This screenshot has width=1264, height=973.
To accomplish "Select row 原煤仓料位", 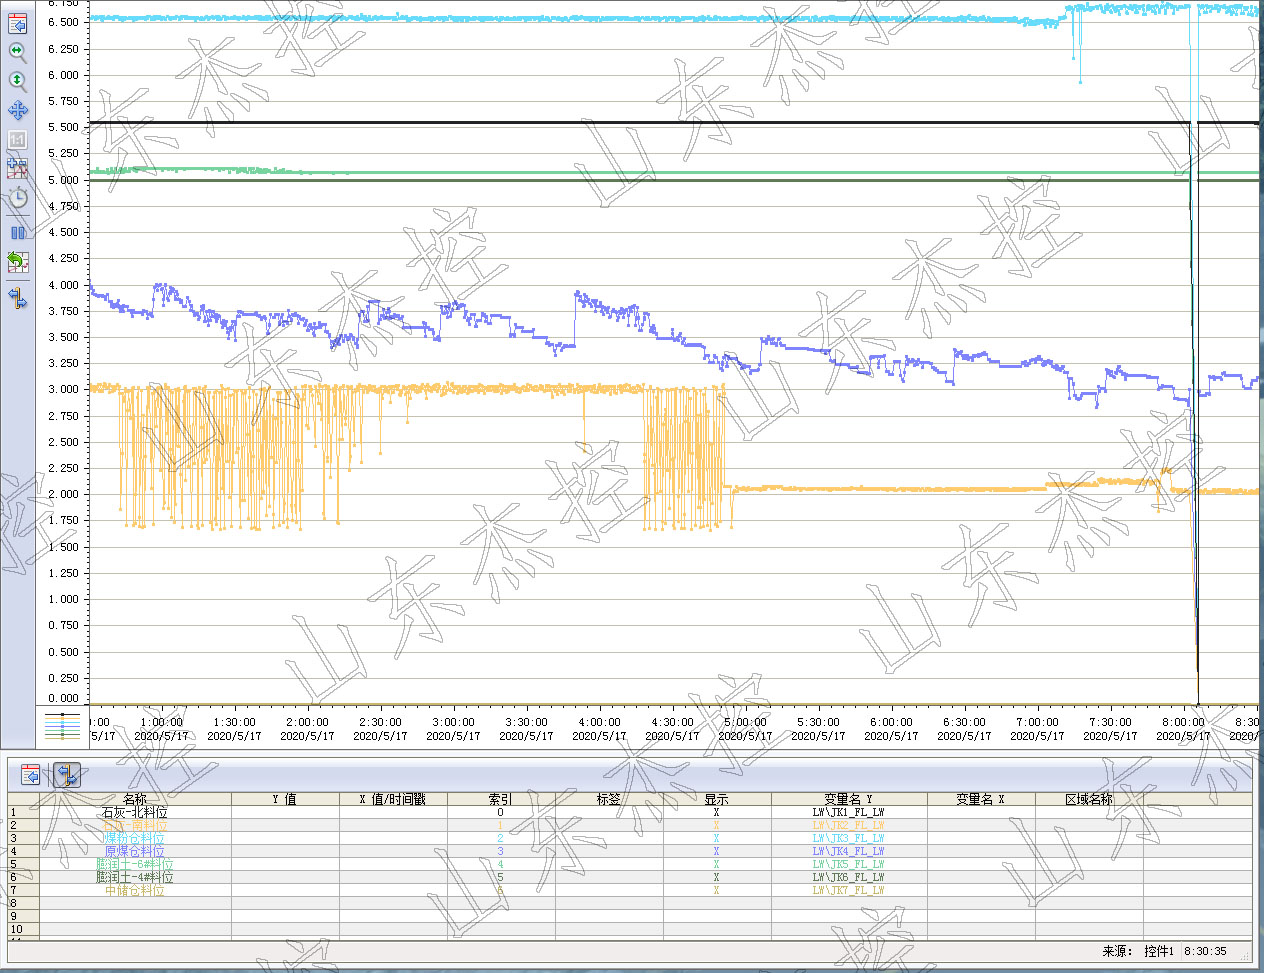I will (135, 851).
